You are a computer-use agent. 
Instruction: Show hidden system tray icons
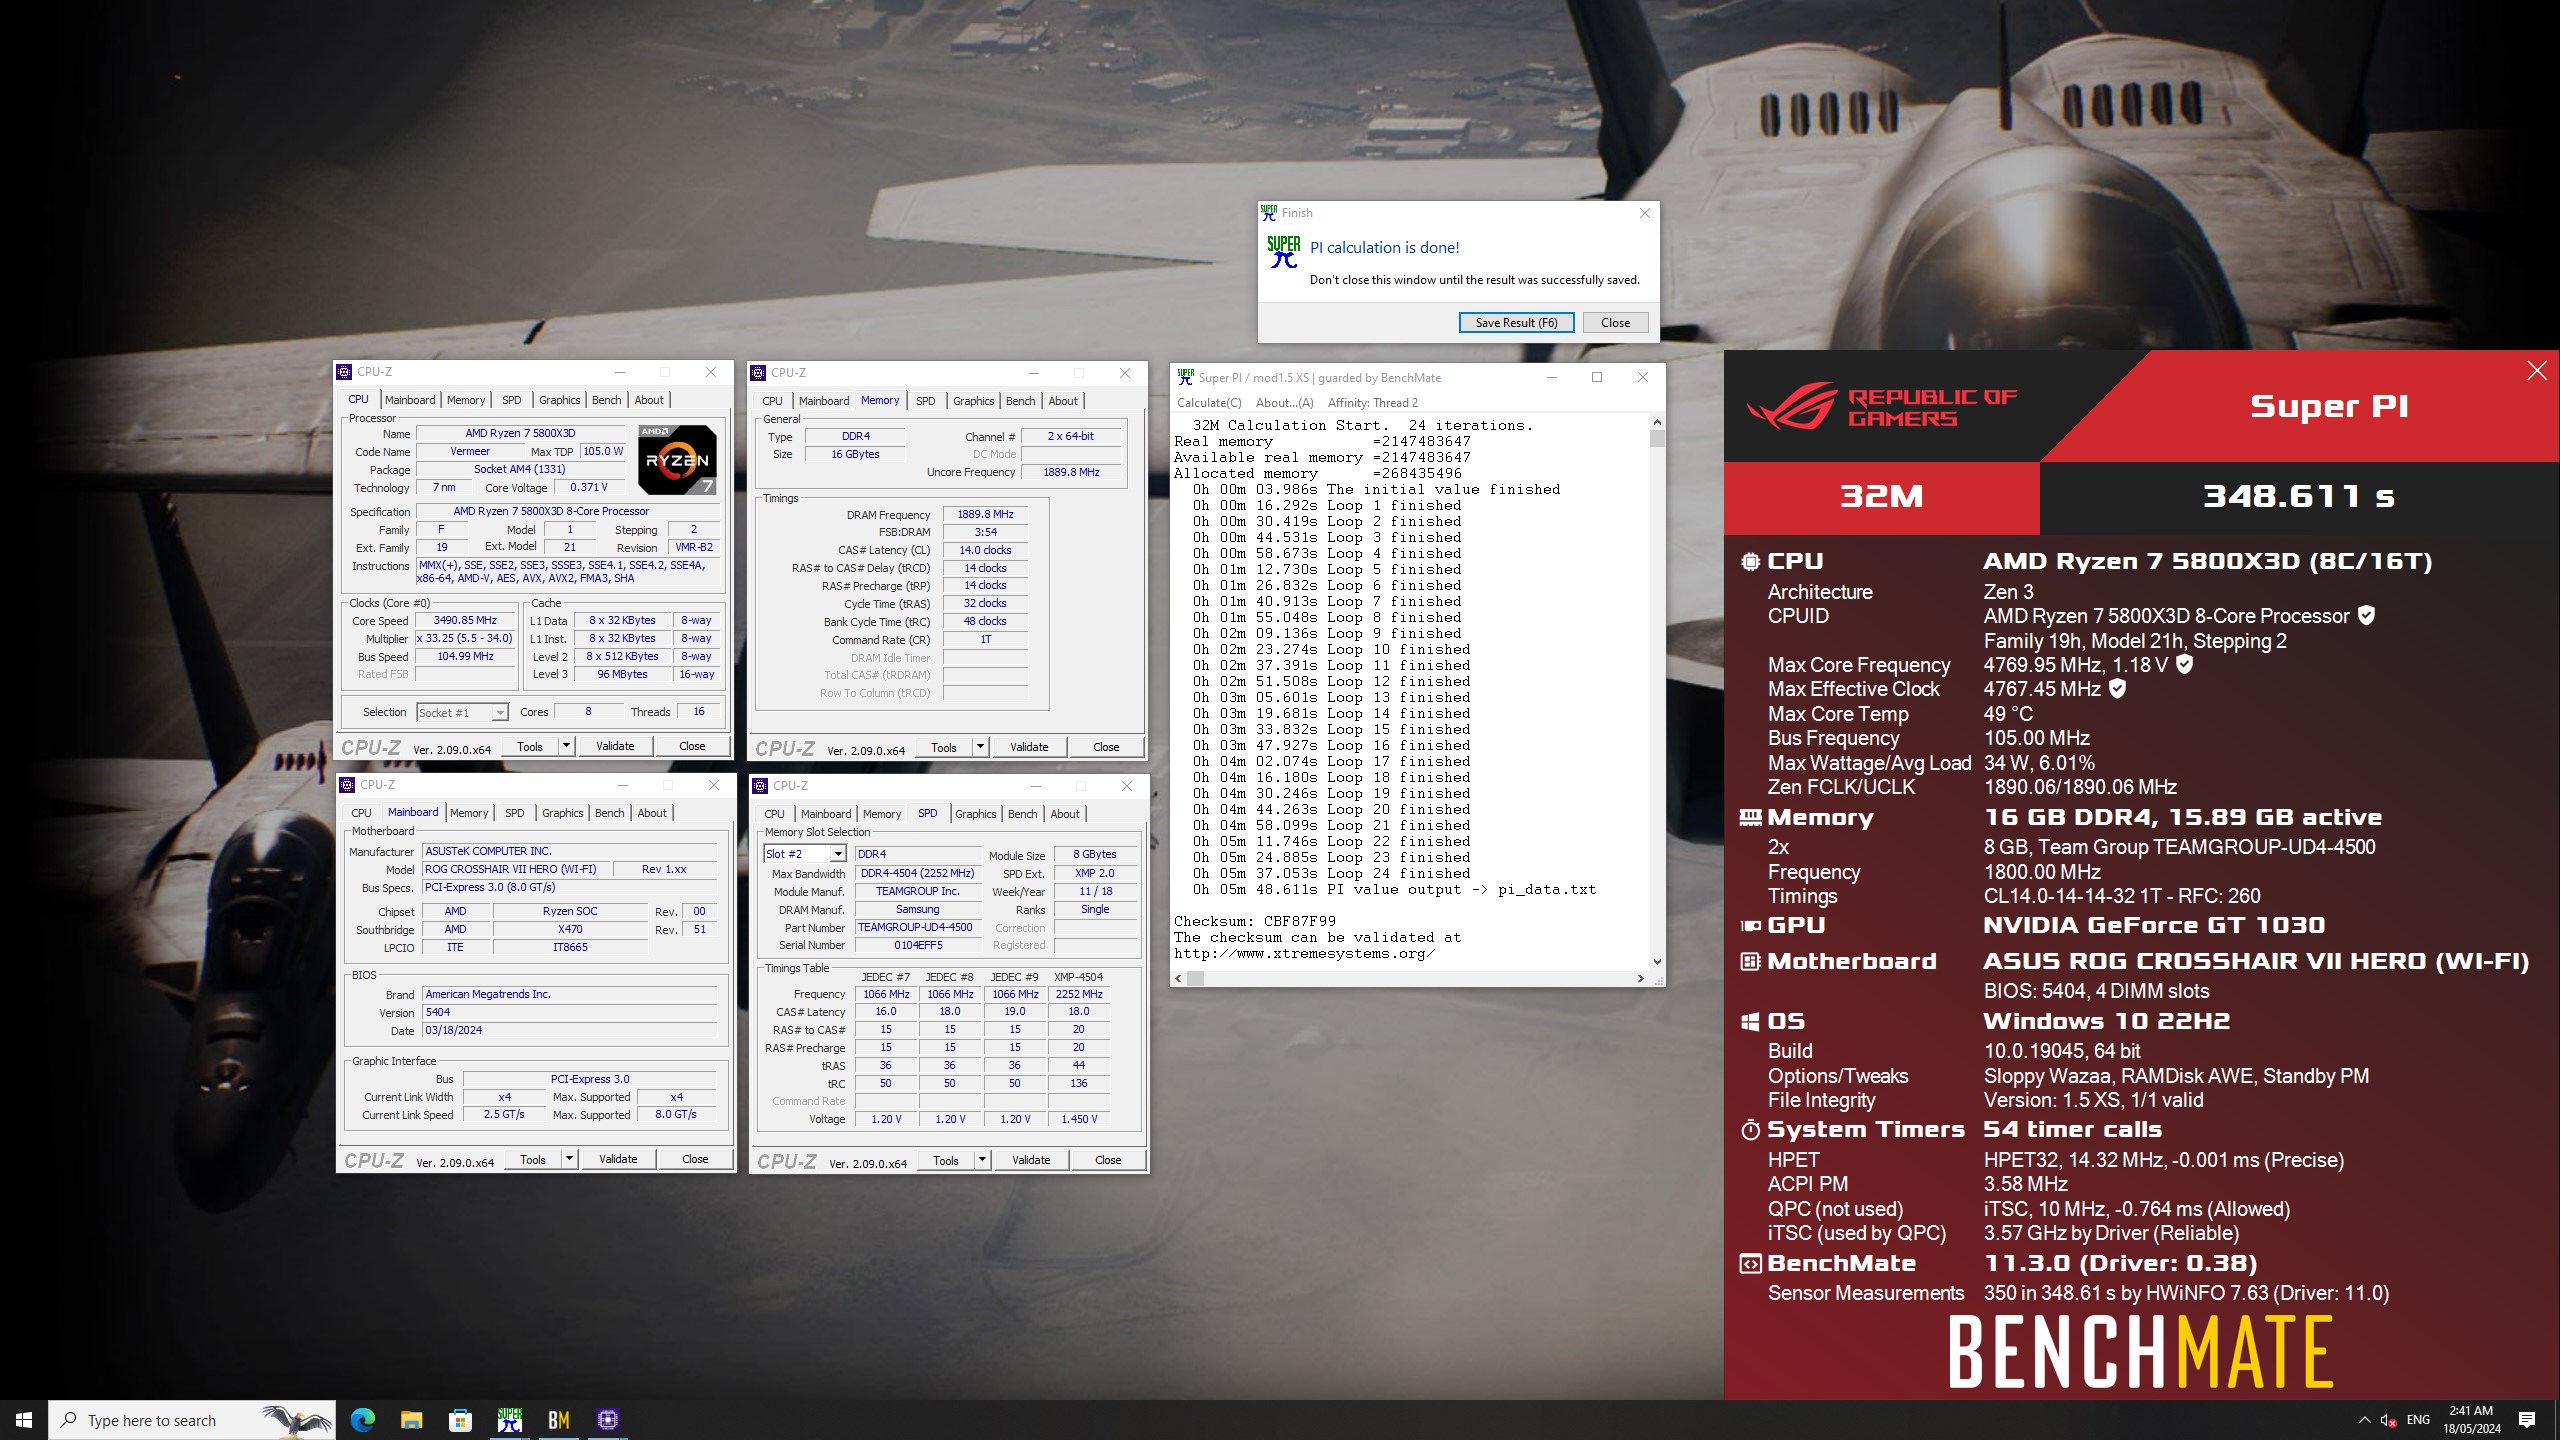[x=2364, y=1420]
